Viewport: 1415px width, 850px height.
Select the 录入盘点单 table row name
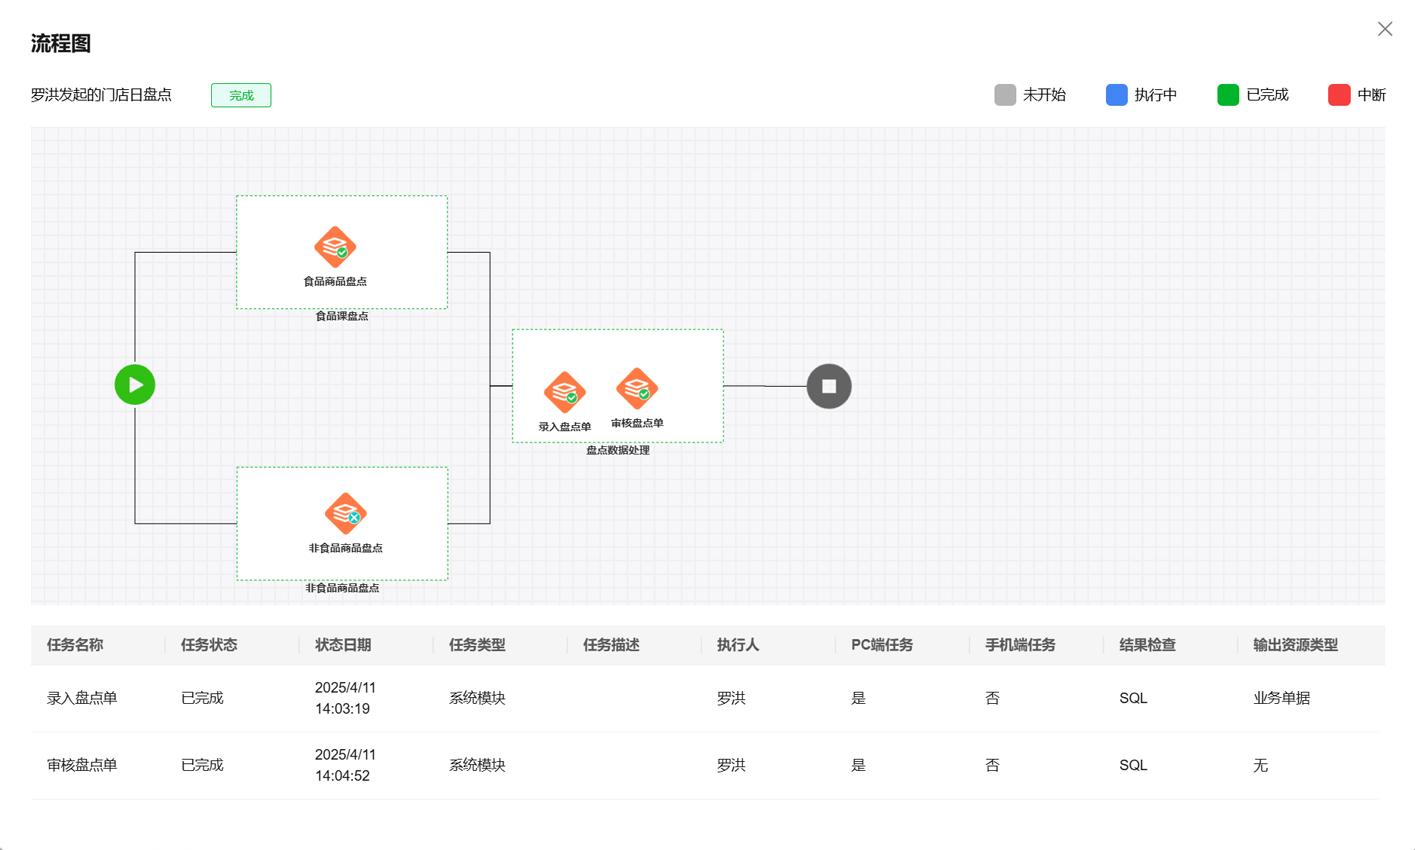pyautogui.click(x=82, y=698)
